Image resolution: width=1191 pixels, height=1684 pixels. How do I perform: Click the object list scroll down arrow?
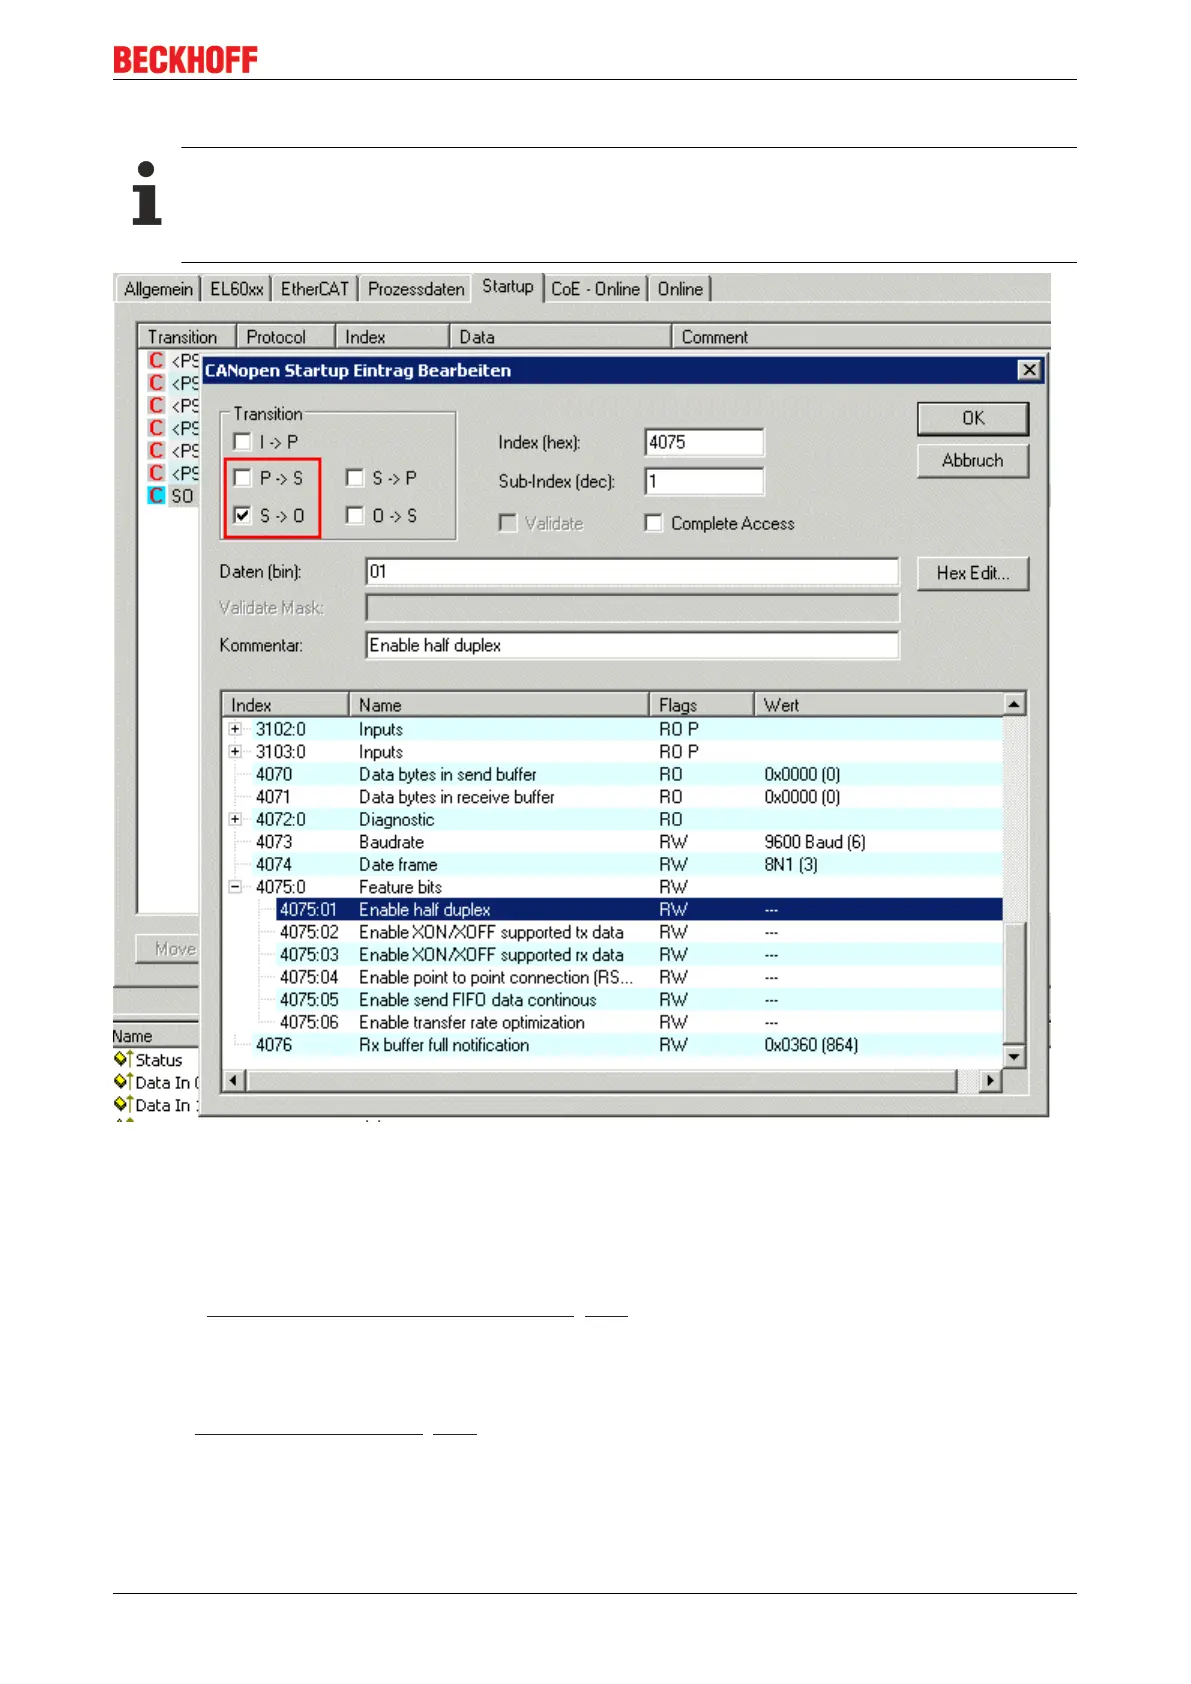(1014, 1056)
